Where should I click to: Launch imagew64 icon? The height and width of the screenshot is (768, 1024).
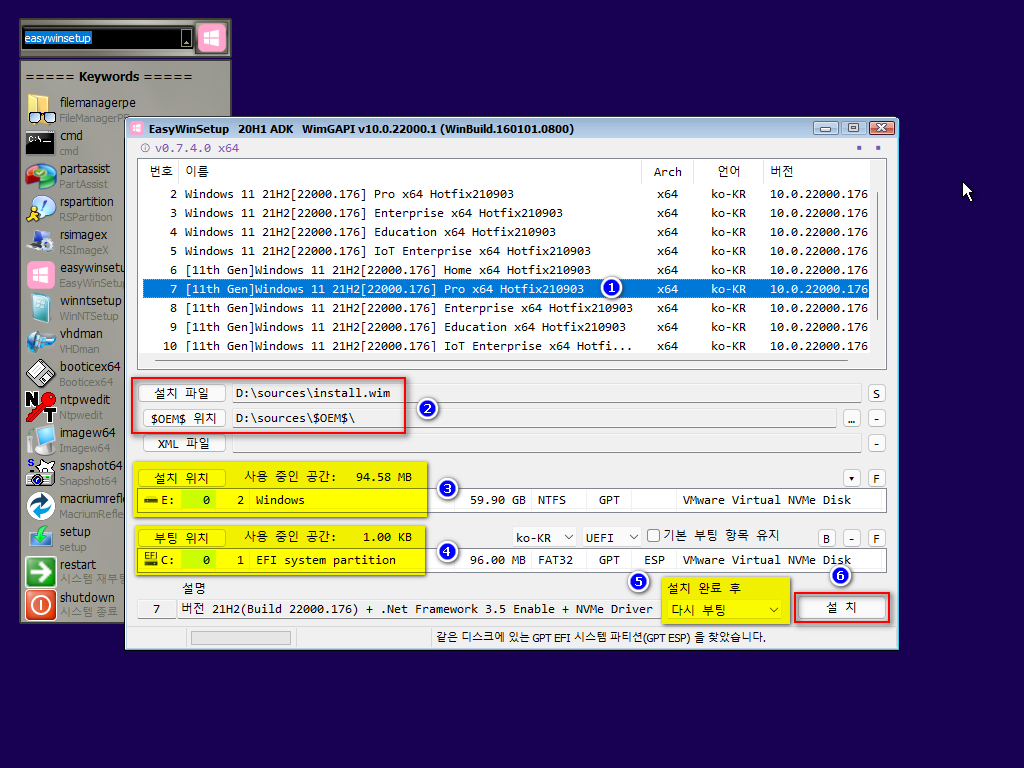pos(41,440)
